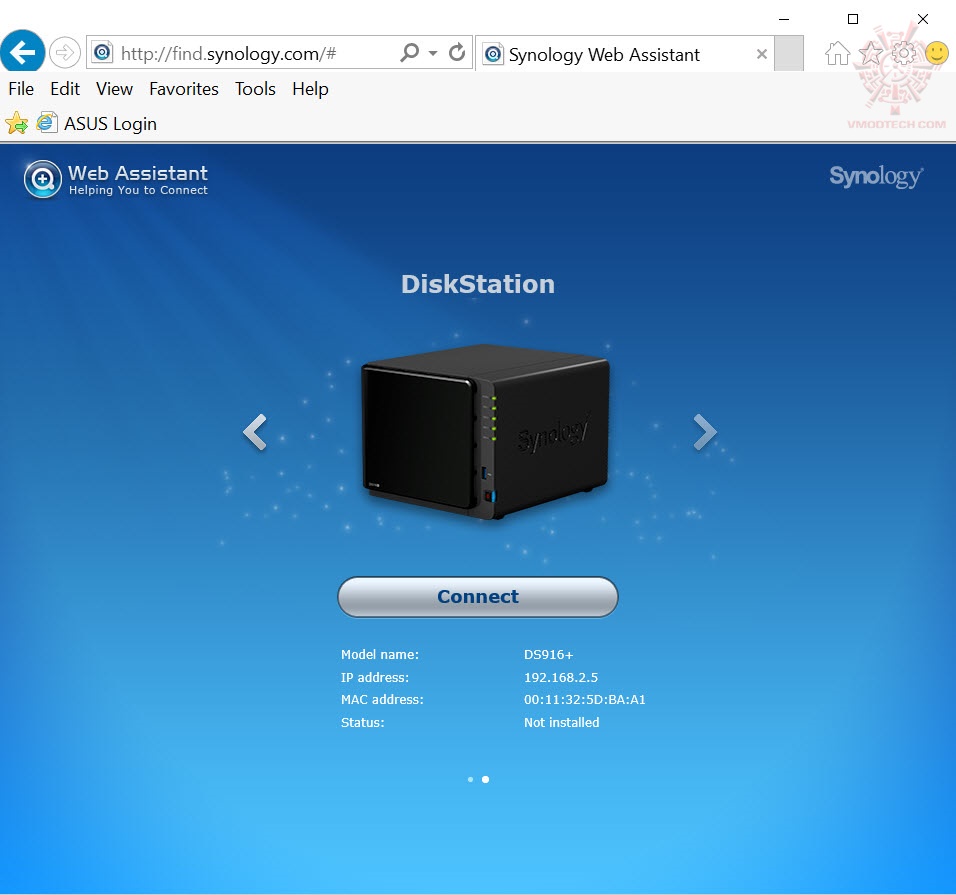Click the Not installed status text
This screenshot has width=956, height=895.
(562, 722)
